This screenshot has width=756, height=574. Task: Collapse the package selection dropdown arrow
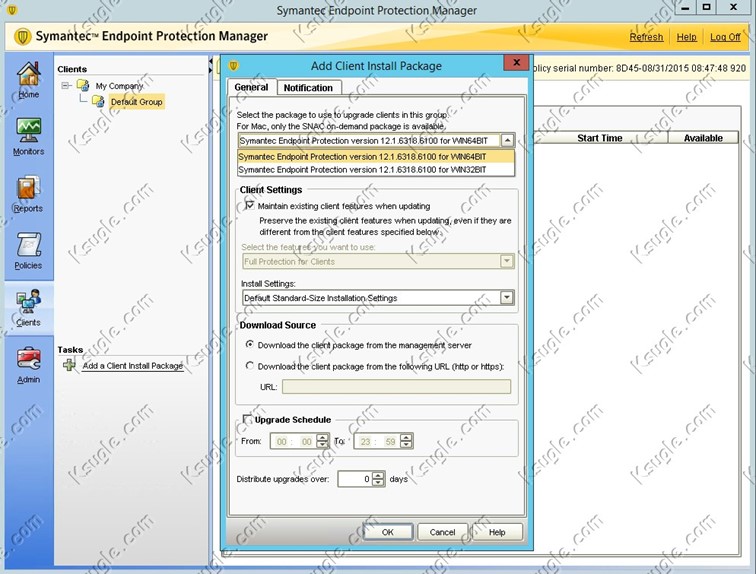pos(507,140)
